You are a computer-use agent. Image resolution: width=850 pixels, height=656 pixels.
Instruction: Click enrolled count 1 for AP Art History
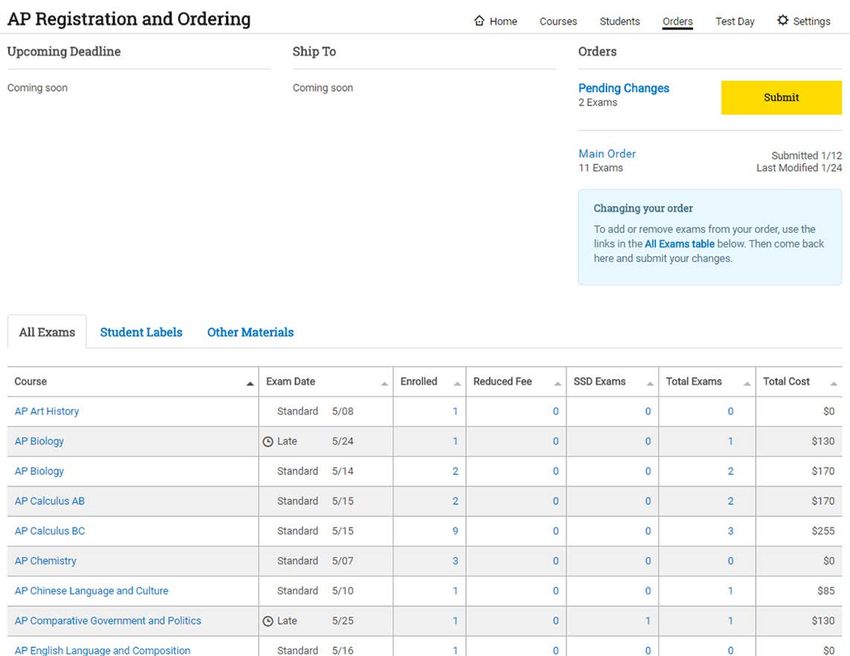coord(455,411)
